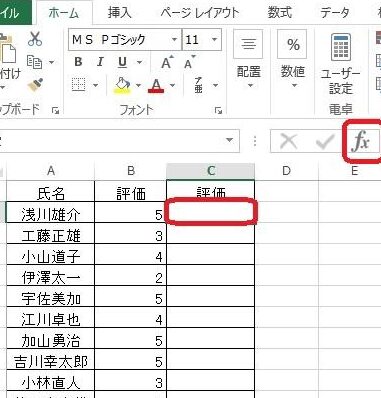Toggle Underline formatting
This screenshot has height=398, width=381.
point(122,62)
